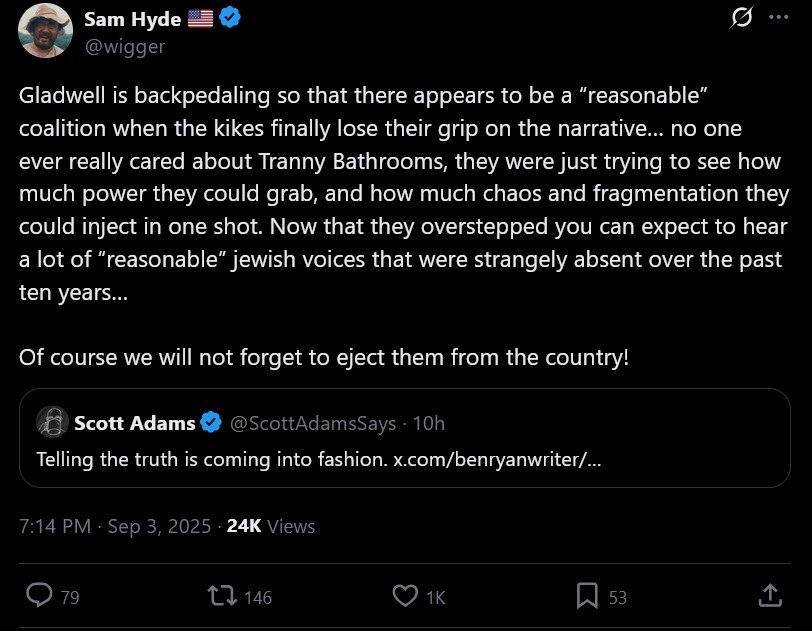Viewport: 812px width, 631px height.
Task: Click the 7:14 PM Sep 3, 2025 timestamp
Action: [115, 525]
